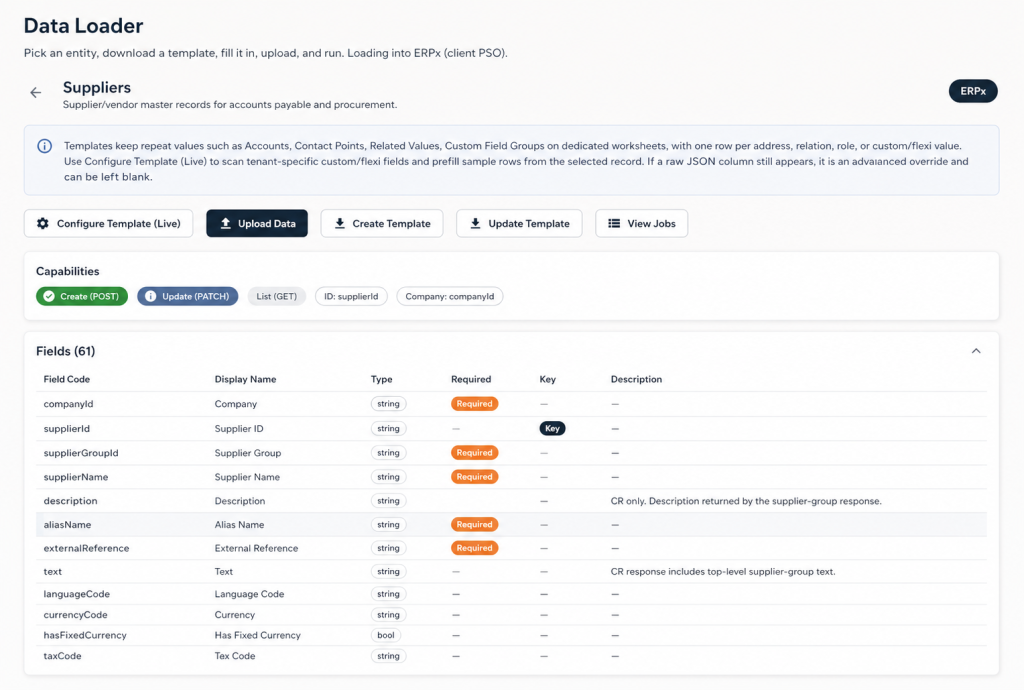Click the info icon in the template notice

pos(44,146)
